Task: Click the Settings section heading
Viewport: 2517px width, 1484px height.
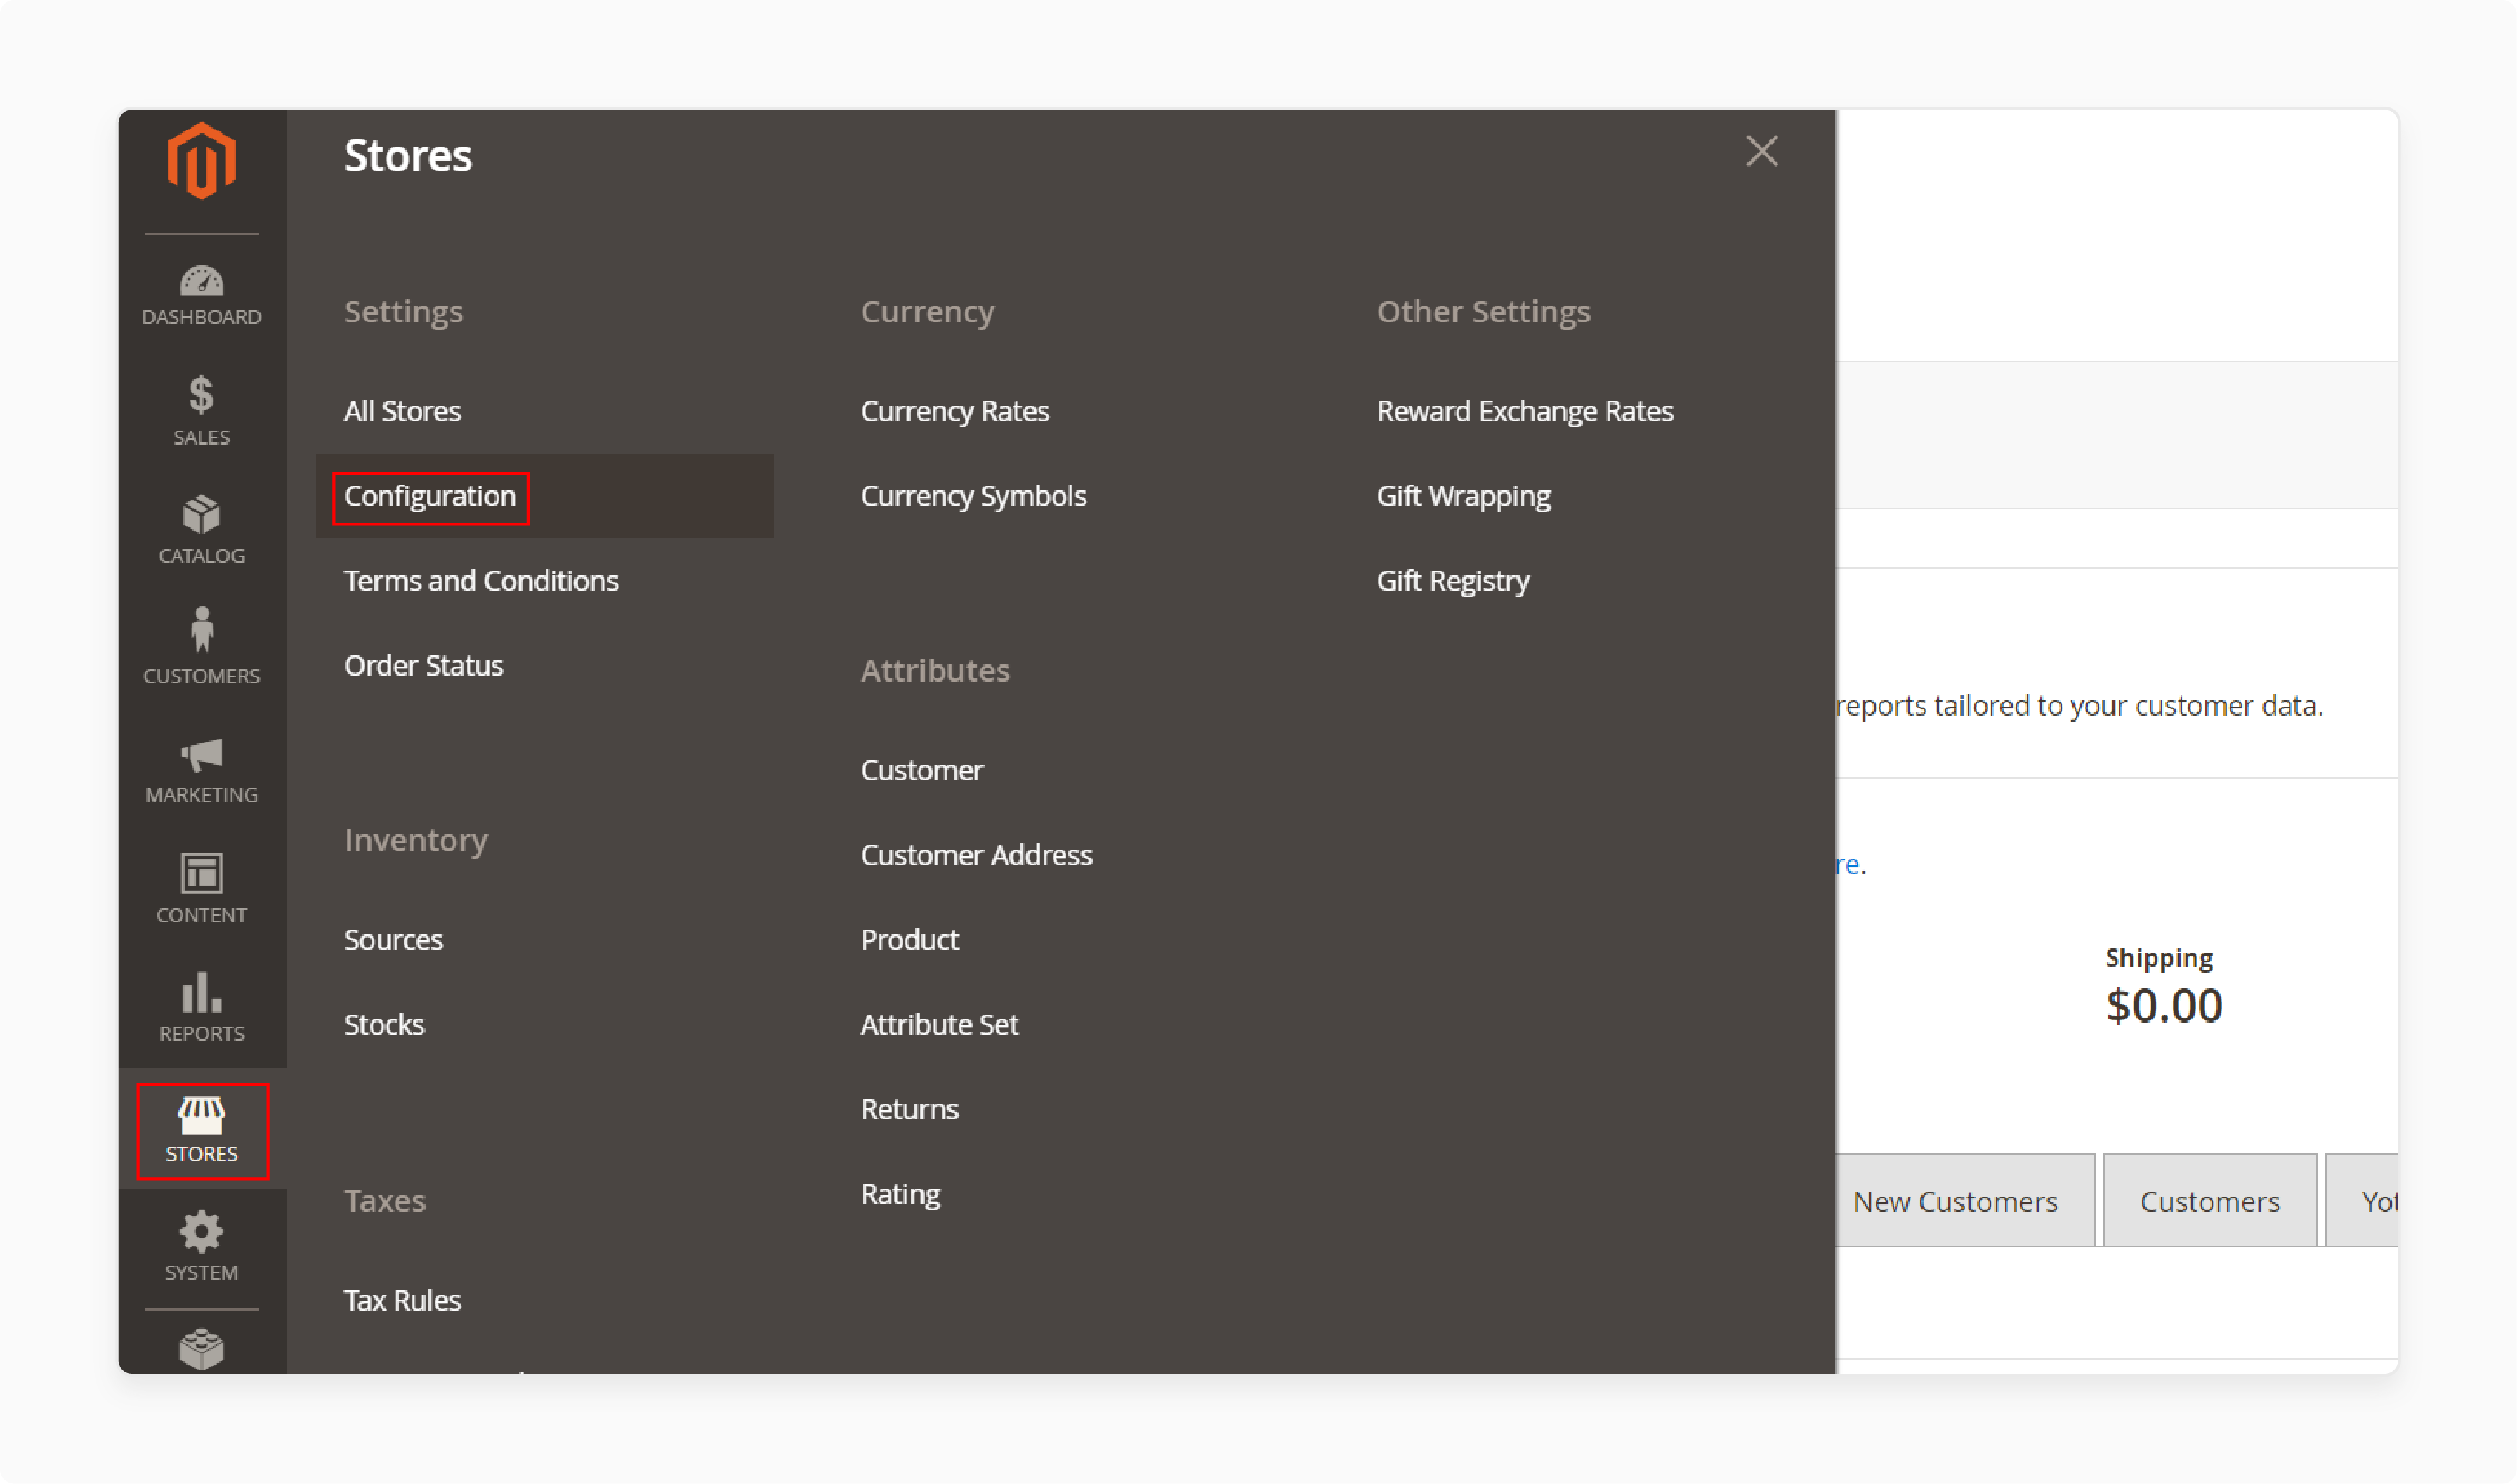Action: click(x=403, y=312)
